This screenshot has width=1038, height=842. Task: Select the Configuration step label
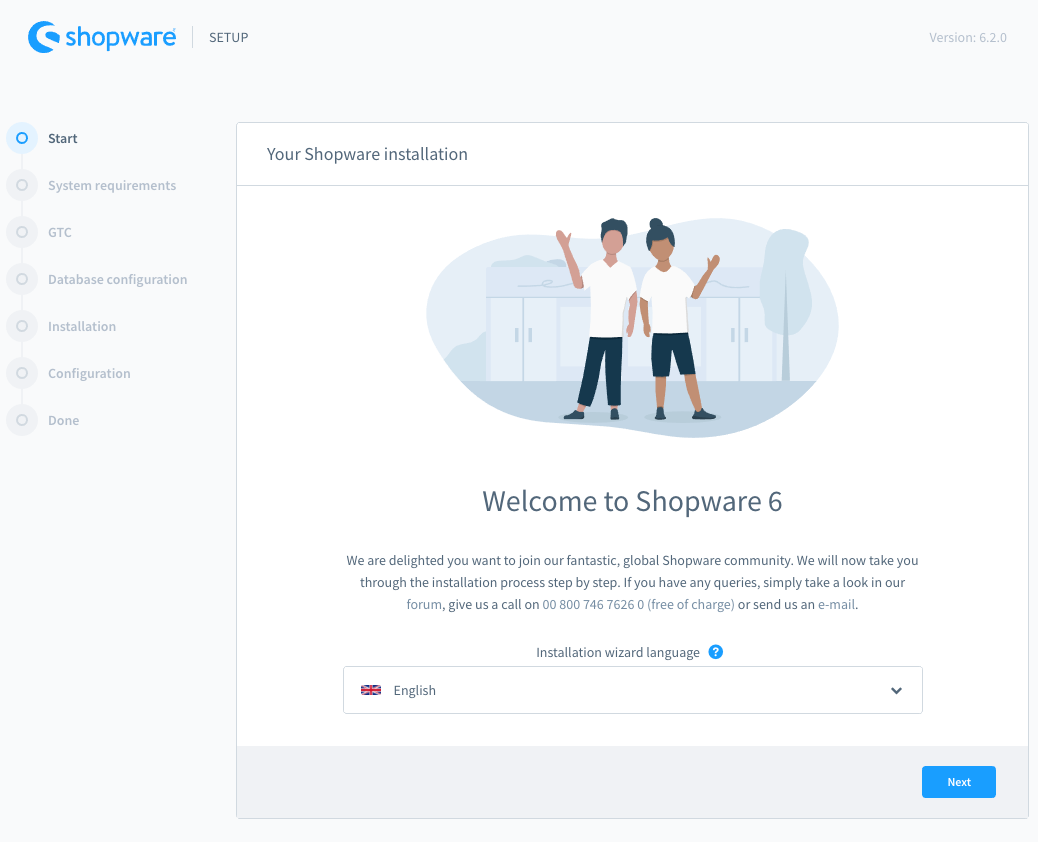89,373
